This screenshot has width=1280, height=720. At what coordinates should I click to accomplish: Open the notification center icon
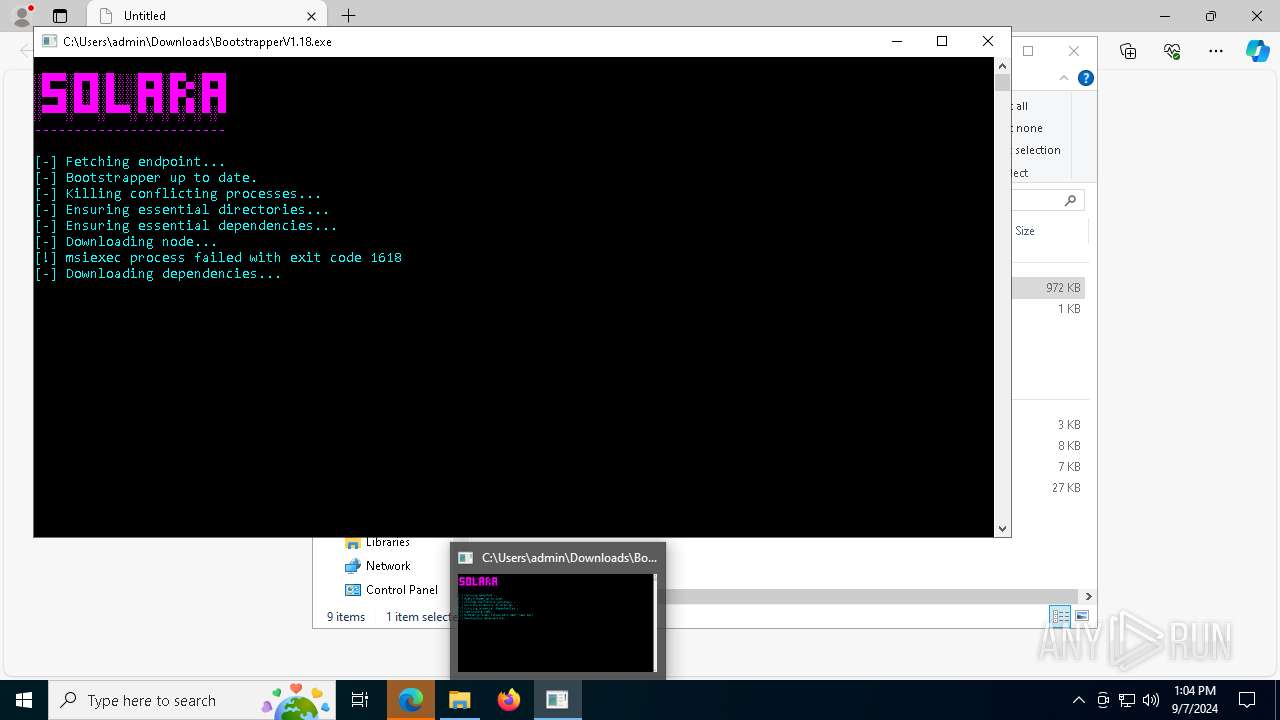tap(1247, 700)
